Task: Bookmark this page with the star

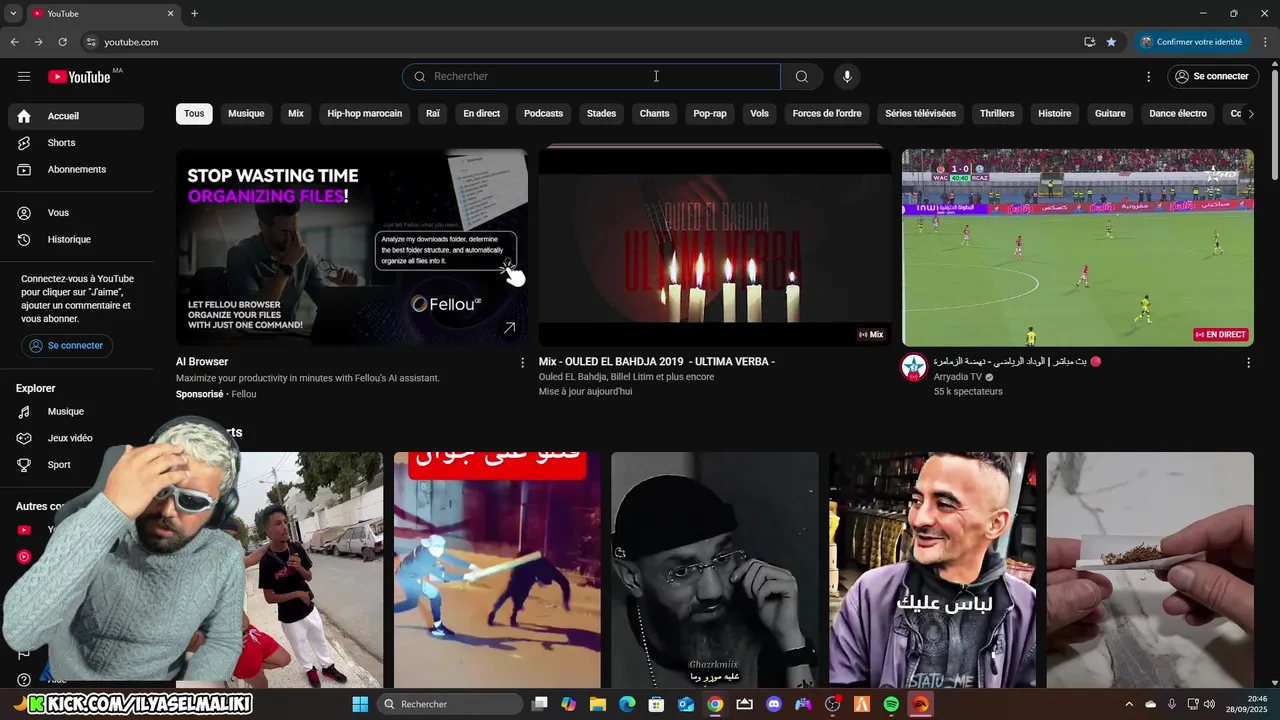Action: [x=1111, y=42]
